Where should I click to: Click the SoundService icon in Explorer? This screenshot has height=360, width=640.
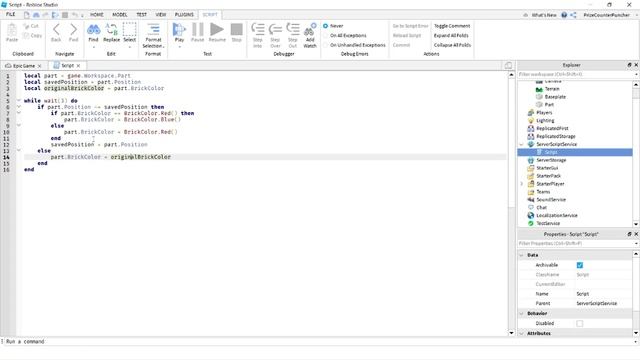[531, 200]
